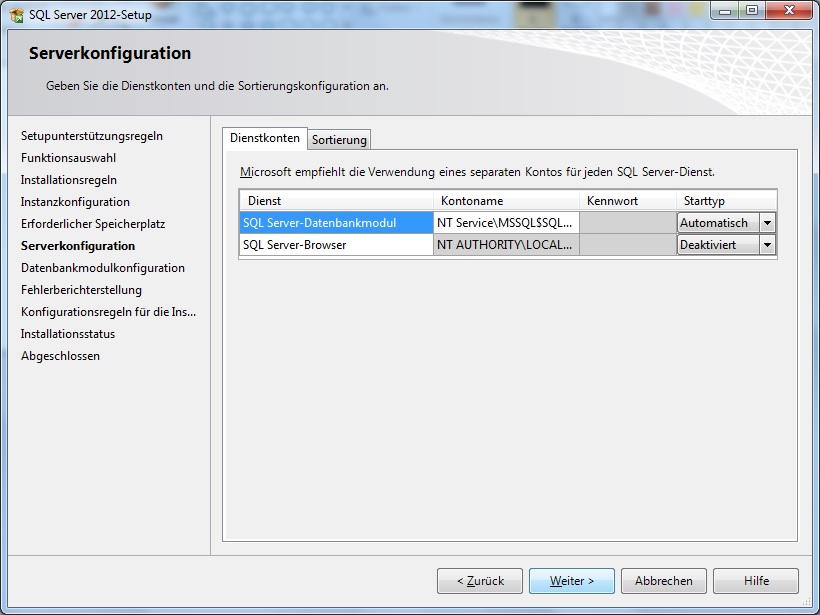Click the Dienst column header

336,201
